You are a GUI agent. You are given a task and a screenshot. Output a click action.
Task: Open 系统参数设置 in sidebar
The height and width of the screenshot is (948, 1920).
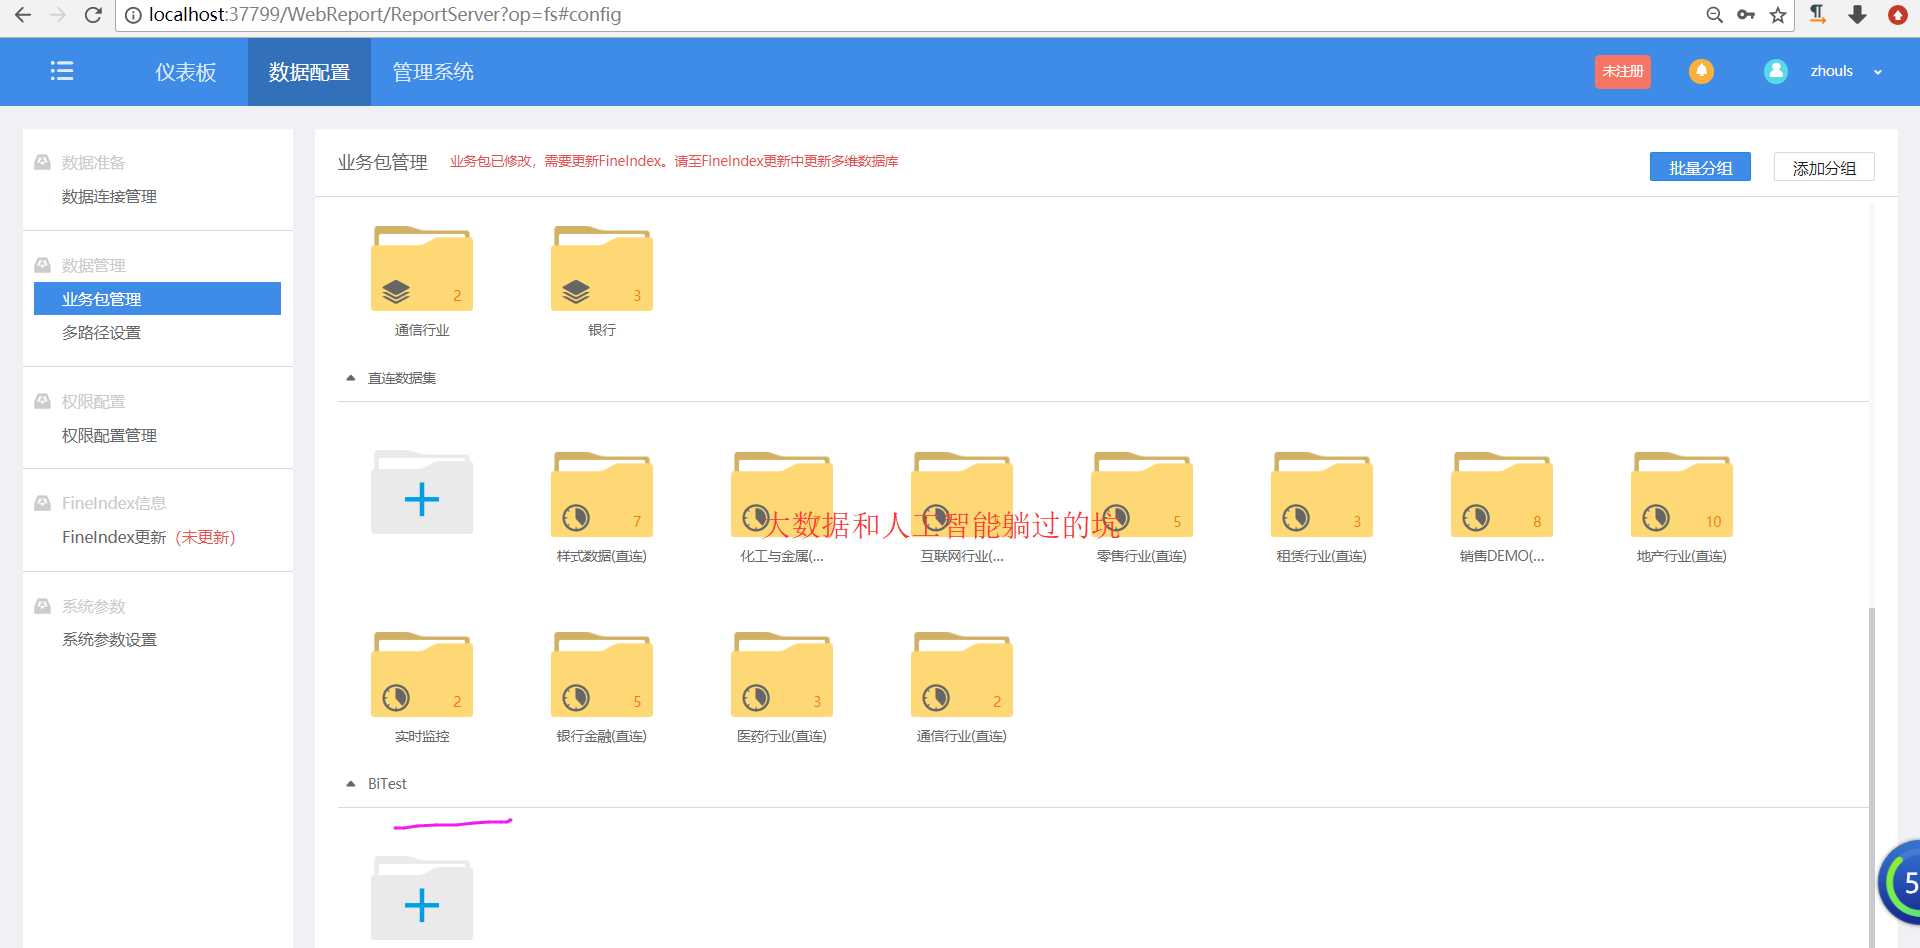(109, 640)
